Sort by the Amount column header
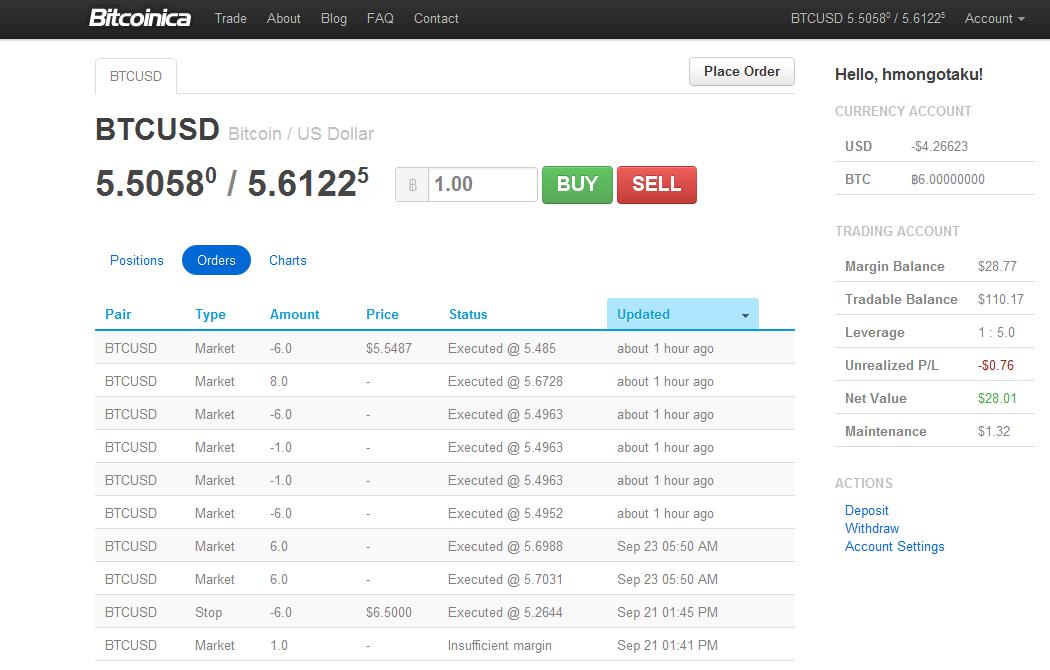Screen dimensions: 1050x670 295,315
